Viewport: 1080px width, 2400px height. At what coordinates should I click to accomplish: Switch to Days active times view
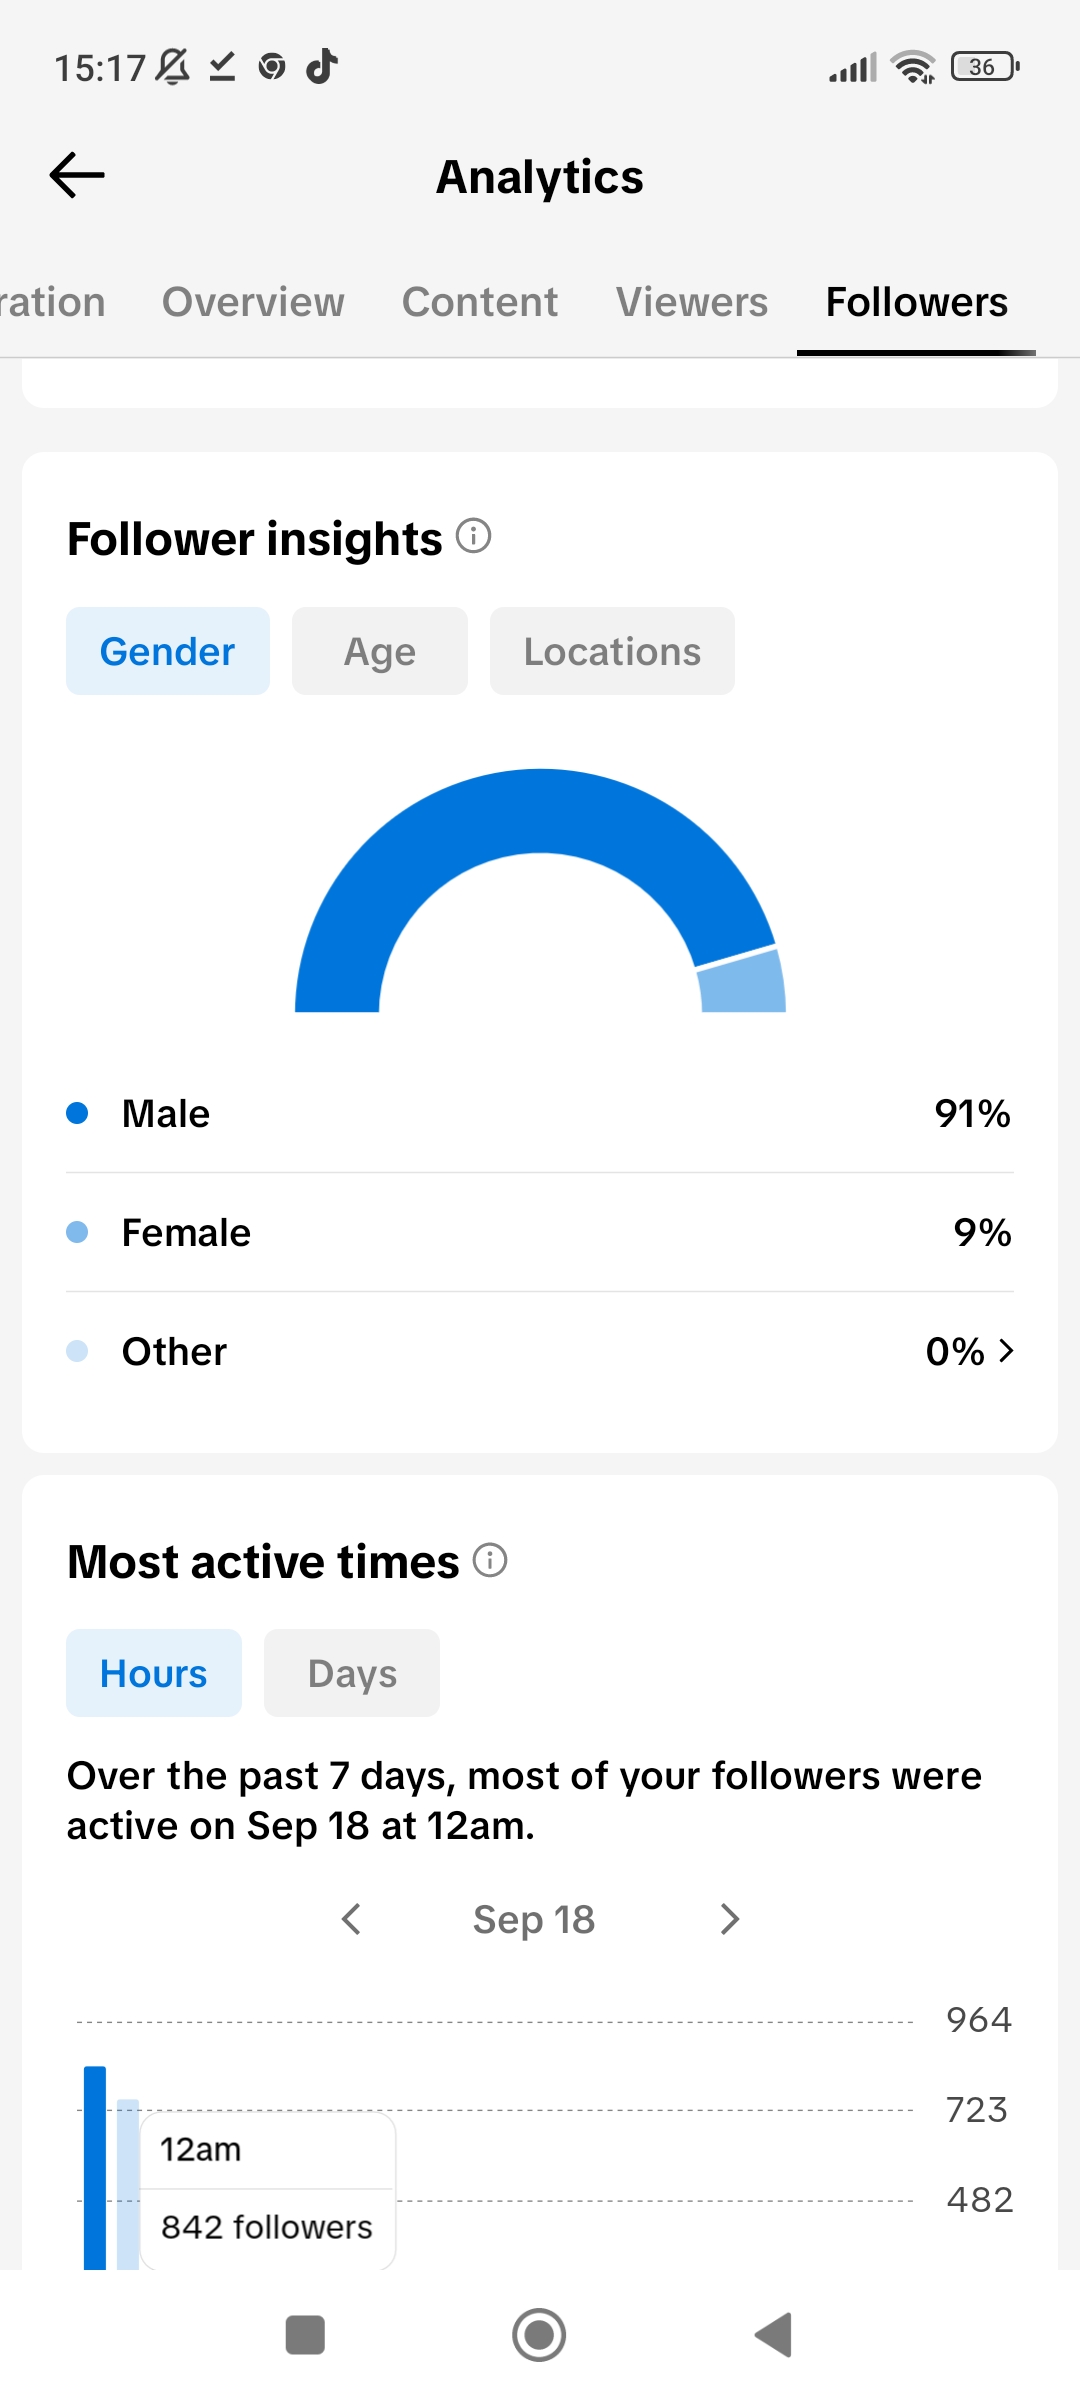(352, 1673)
